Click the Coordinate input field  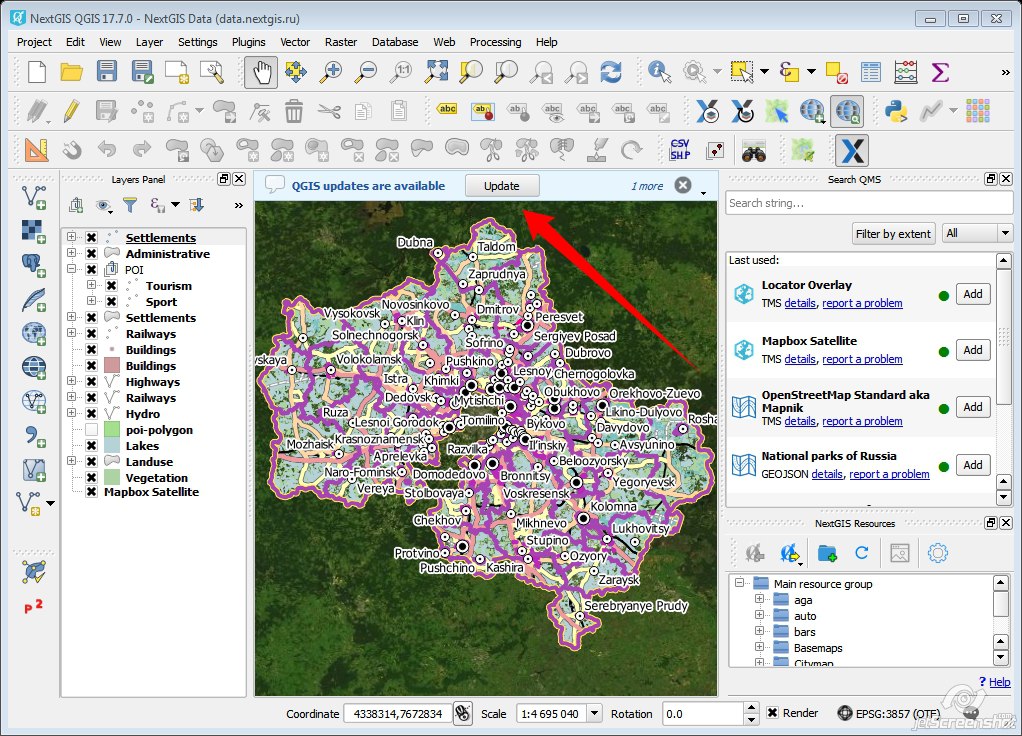pos(398,714)
